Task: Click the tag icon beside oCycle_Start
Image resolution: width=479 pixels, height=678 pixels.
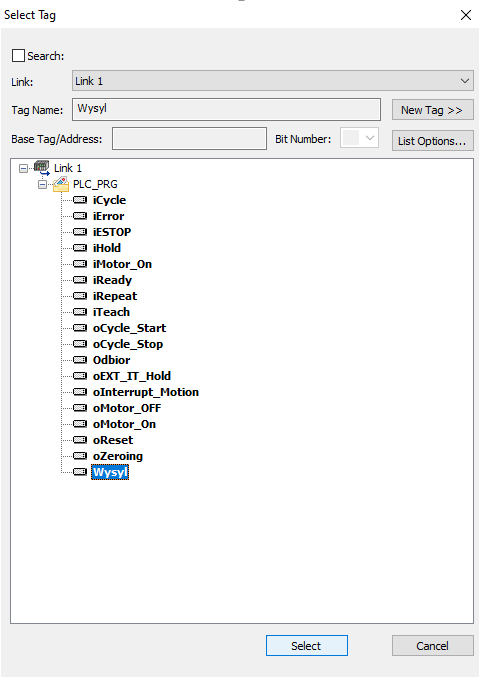Action: tap(80, 328)
